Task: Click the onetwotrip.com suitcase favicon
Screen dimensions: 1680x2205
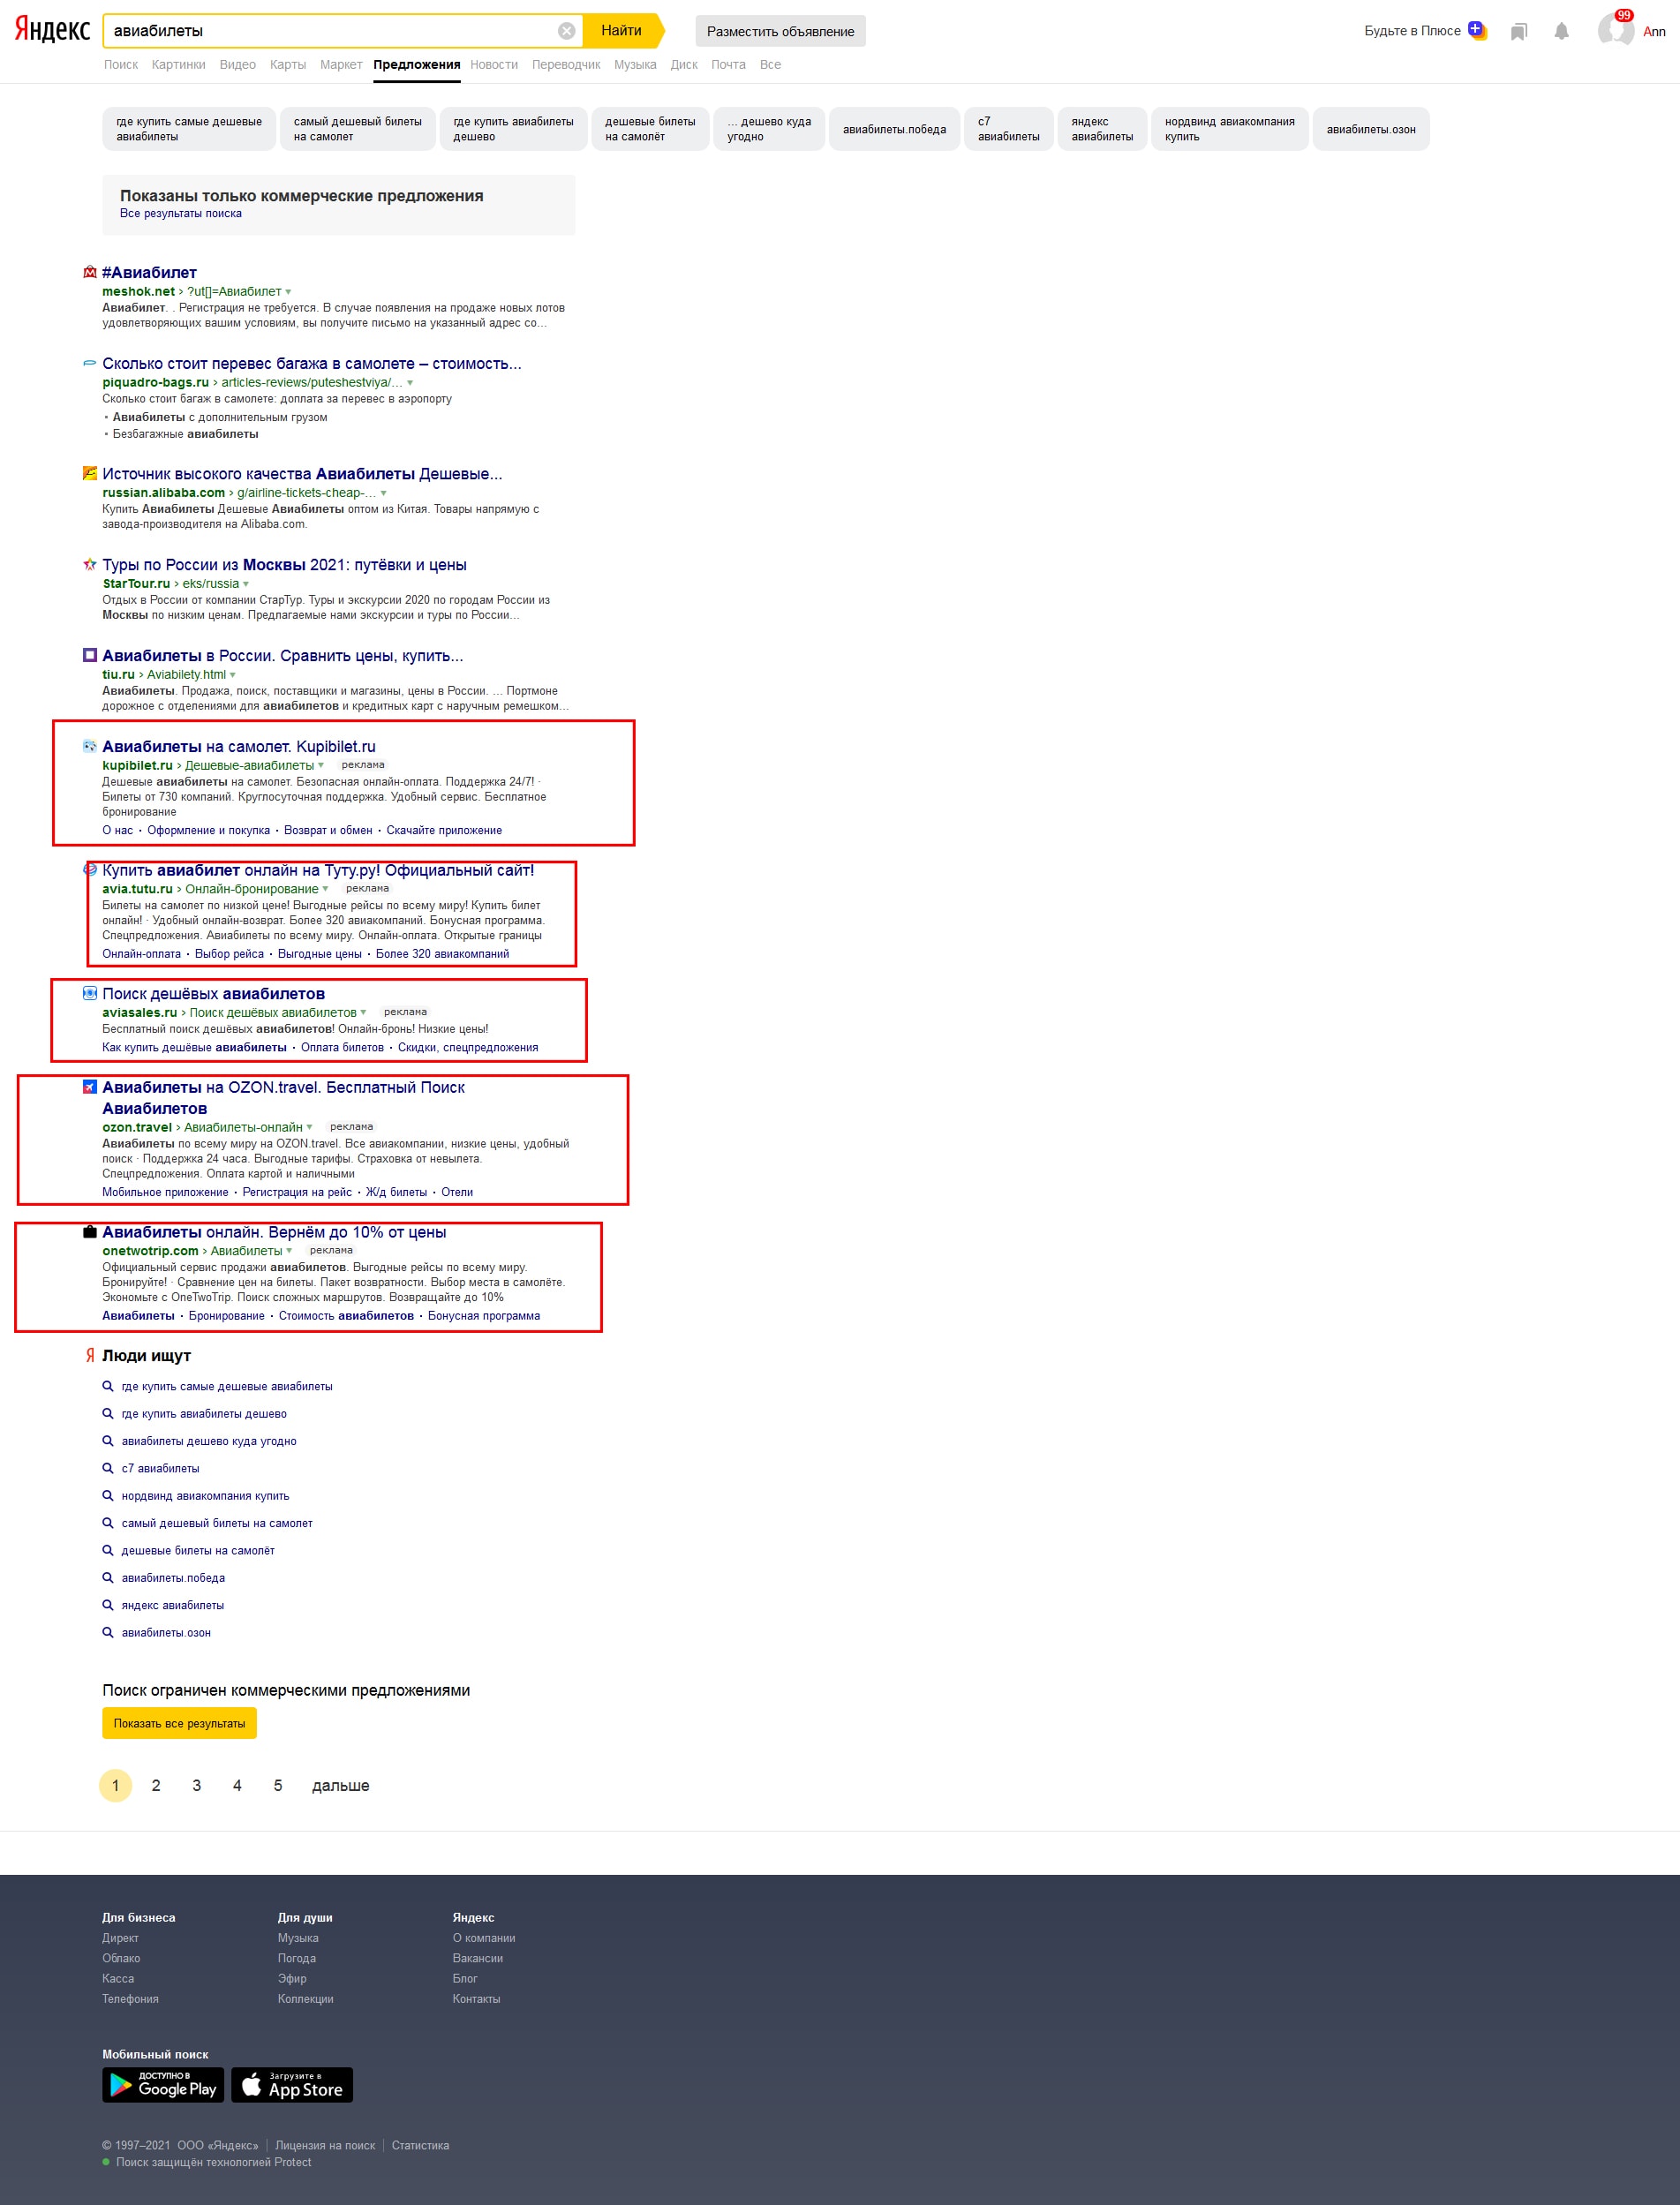Action: point(90,1232)
